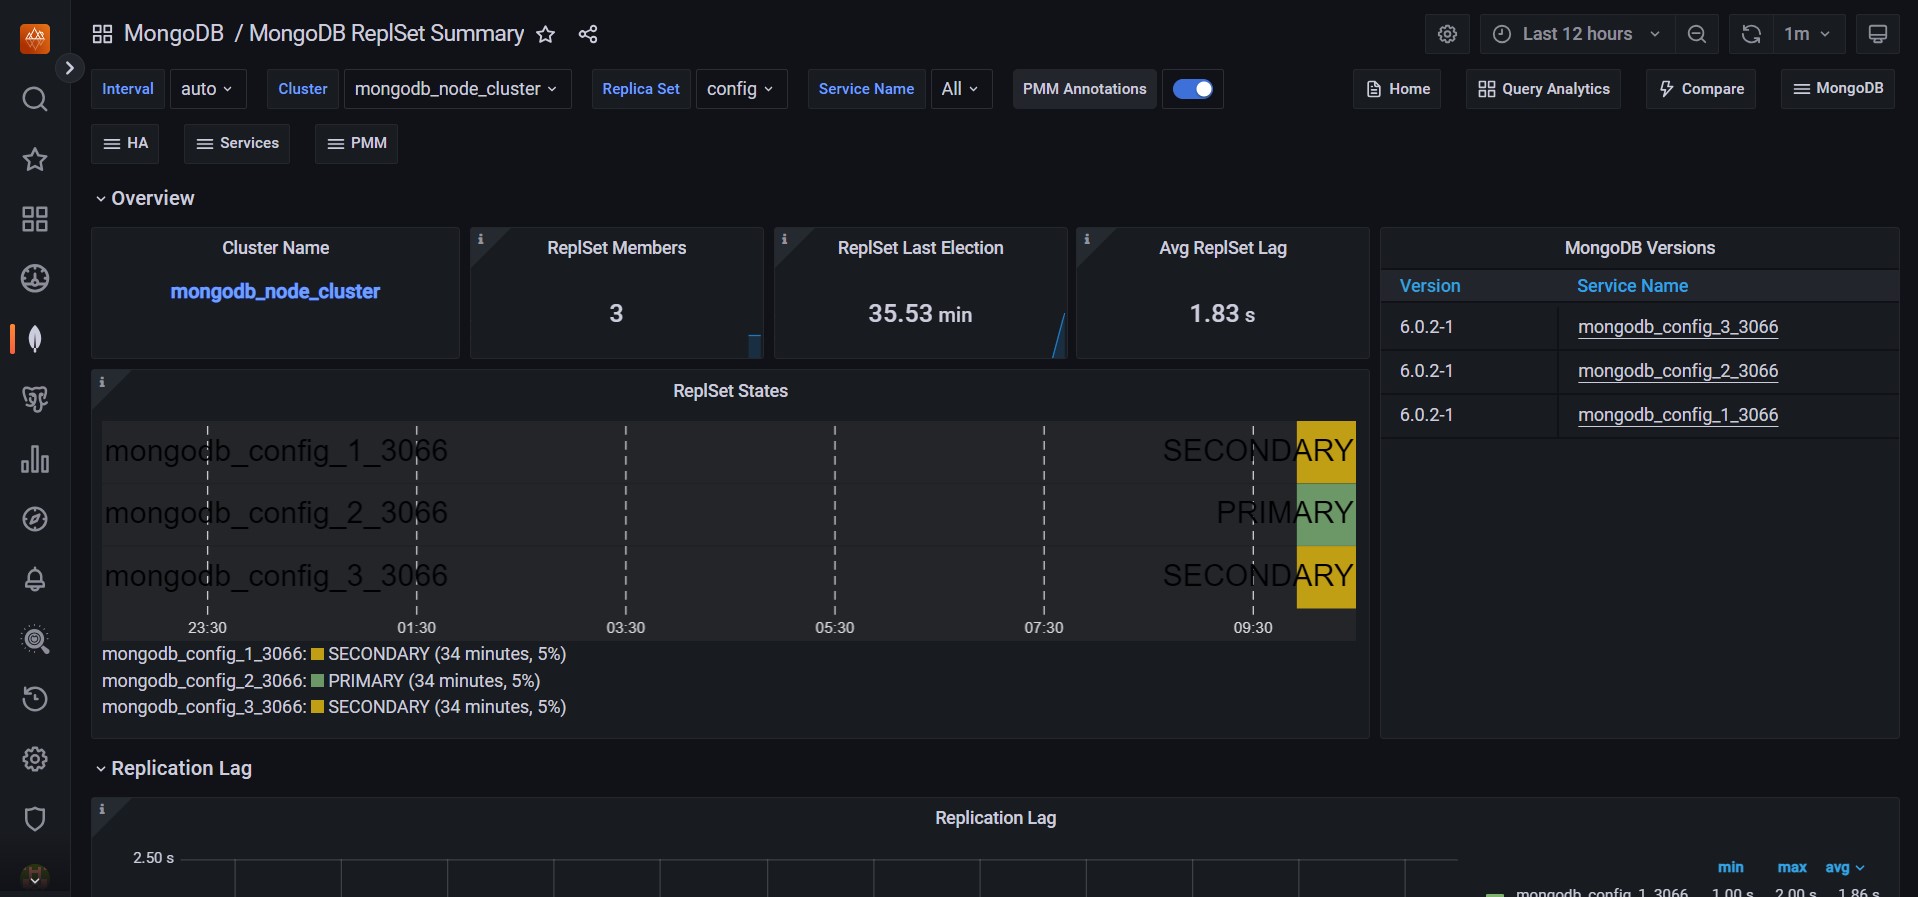Open the 1m refresh interval dropdown
The height and width of the screenshot is (897, 1918).
click(1807, 34)
